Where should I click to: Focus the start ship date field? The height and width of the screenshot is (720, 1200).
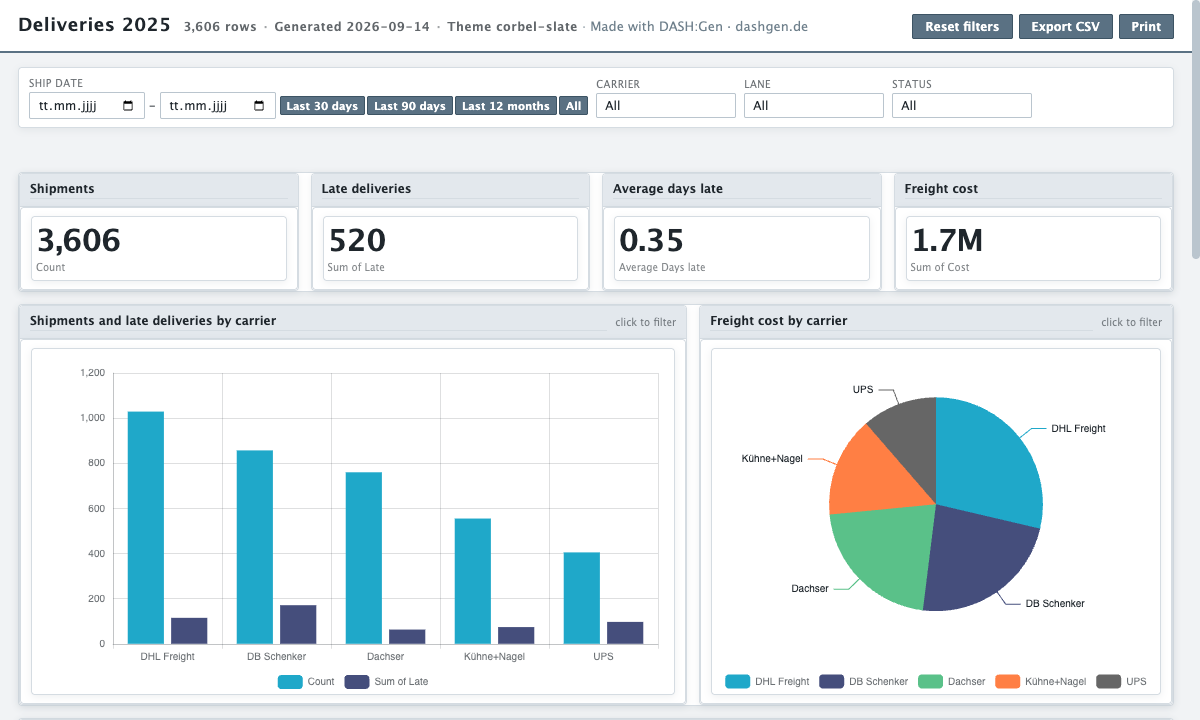pos(87,106)
